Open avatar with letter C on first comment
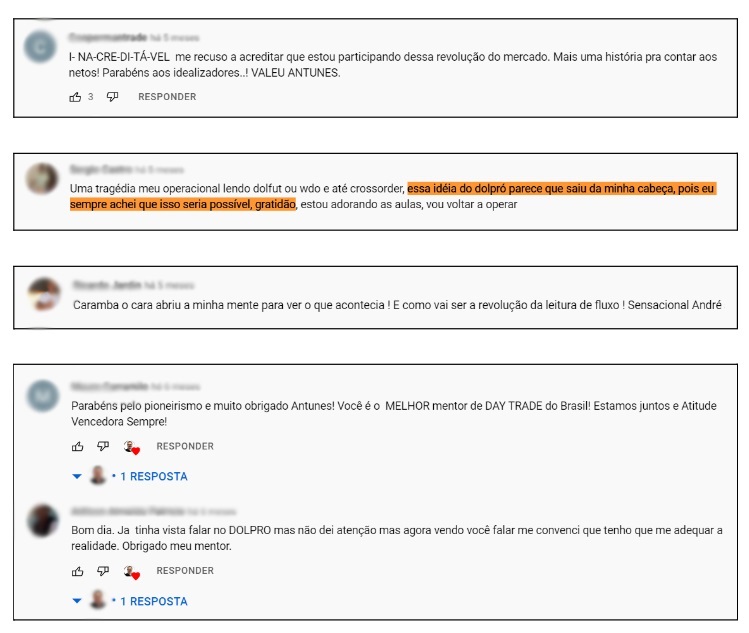The height and width of the screenshot is (633, 749). tap(40, 47)
